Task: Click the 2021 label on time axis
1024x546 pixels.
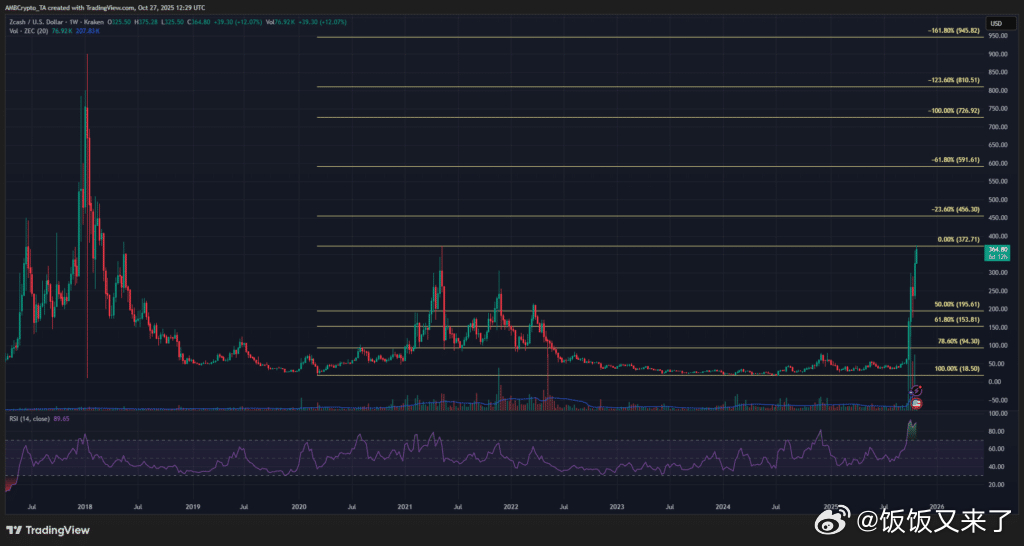Action: point(405,507)
